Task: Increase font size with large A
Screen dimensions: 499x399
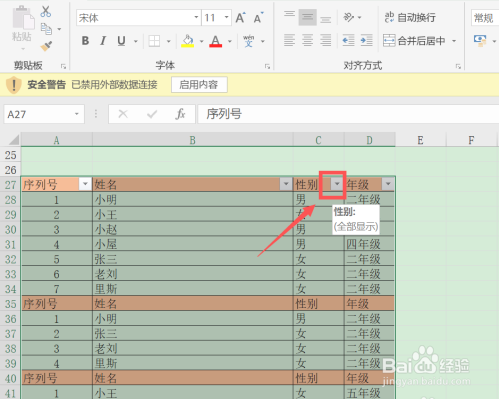Action: point(240,18)
